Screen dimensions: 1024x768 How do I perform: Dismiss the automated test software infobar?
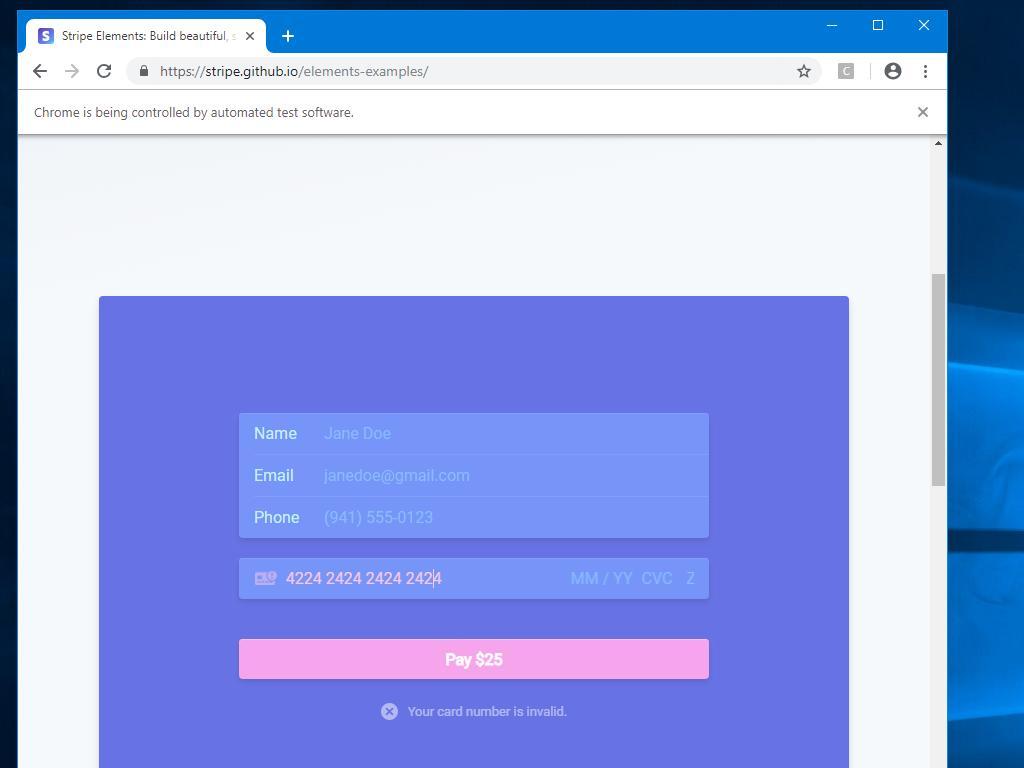tap(922, 112)
